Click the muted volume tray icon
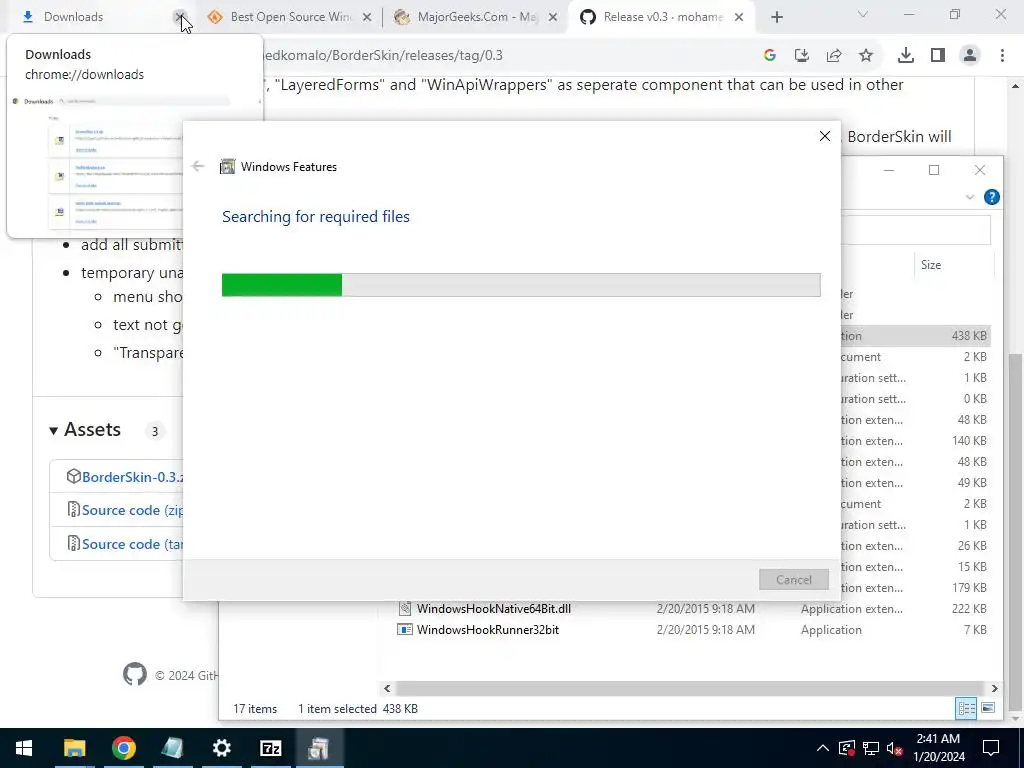This screenshot has width=1024, height=768. click(895, 748)
